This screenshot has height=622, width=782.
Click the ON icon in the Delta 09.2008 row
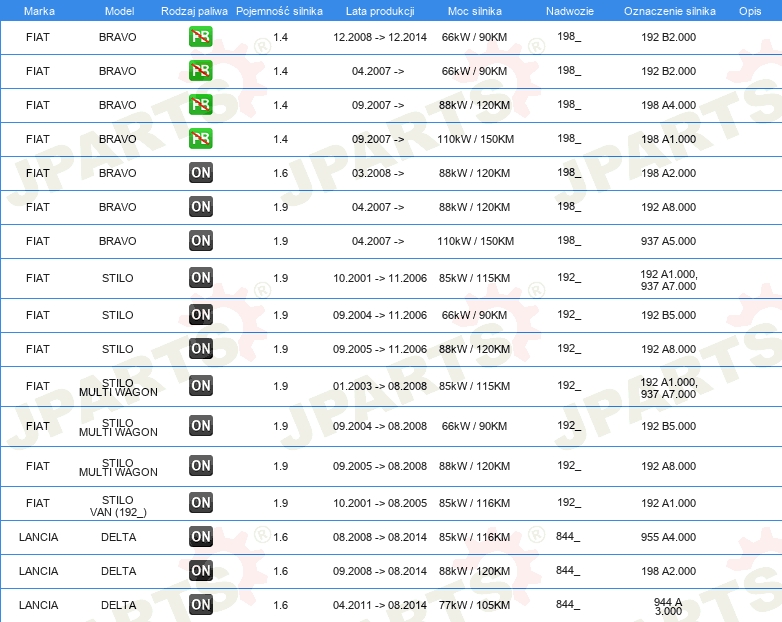point(200,570)
